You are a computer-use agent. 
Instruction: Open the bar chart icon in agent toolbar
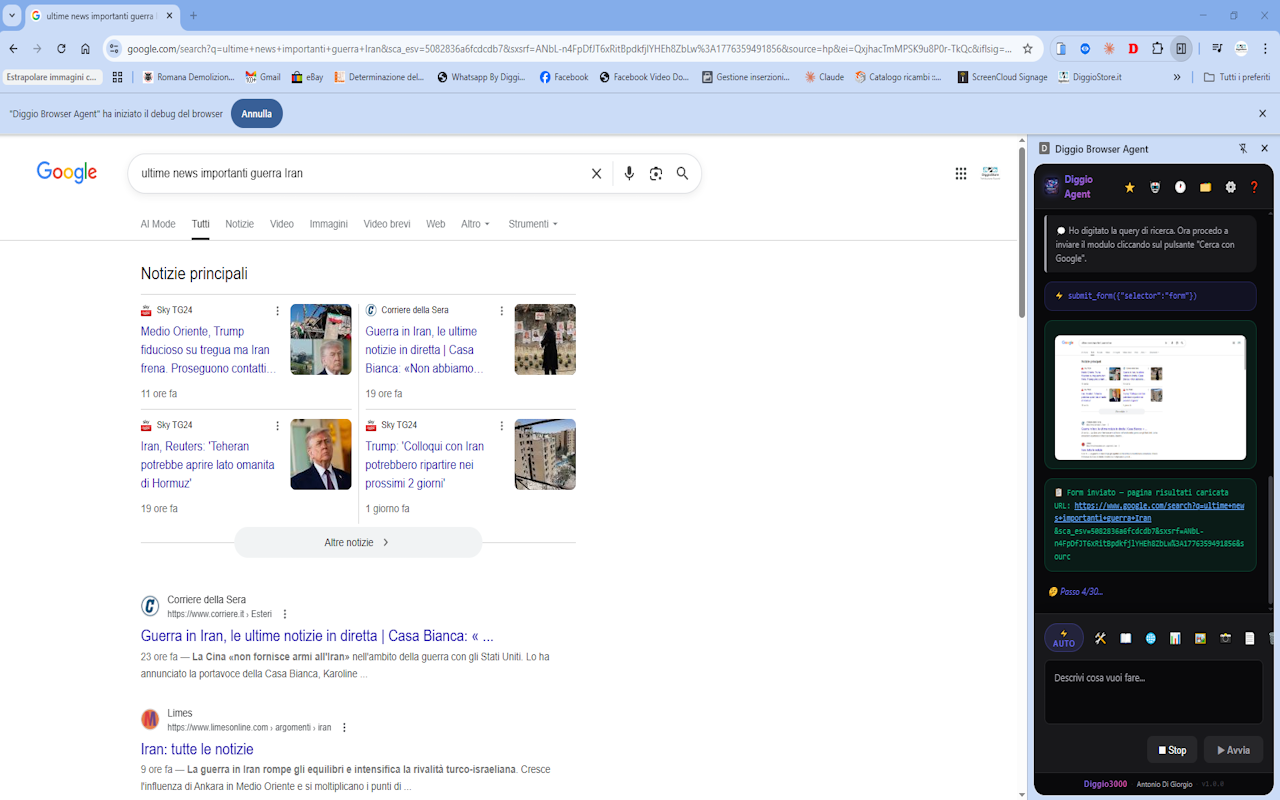tap(1175, 638)
